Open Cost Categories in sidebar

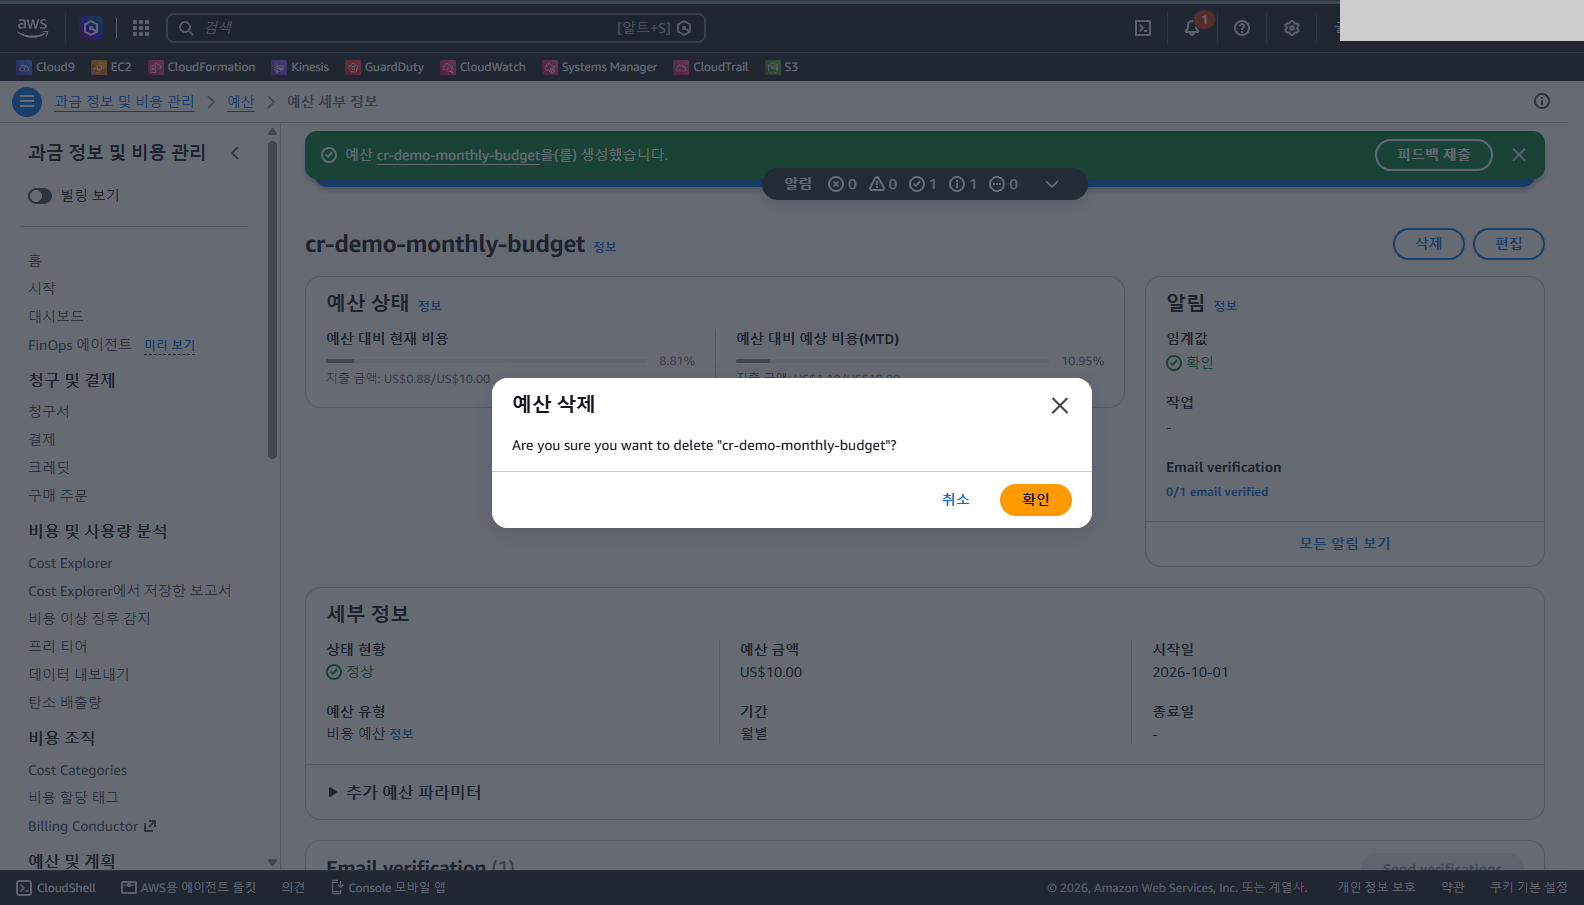pyautogui.click(x=77, y=770)
